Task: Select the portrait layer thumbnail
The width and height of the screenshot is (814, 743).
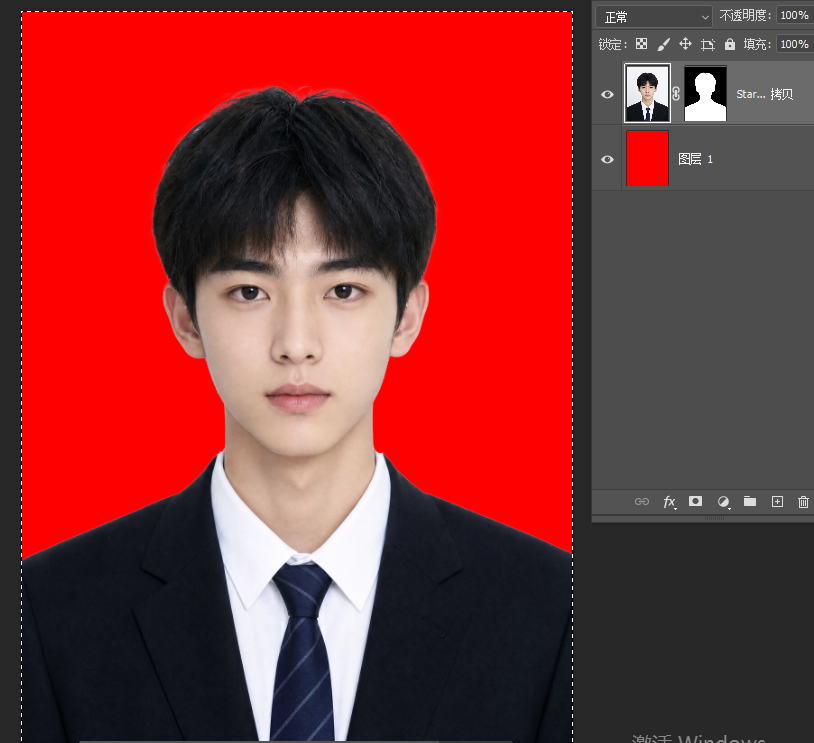Action: pyautogui.click(x=647, y=93)
